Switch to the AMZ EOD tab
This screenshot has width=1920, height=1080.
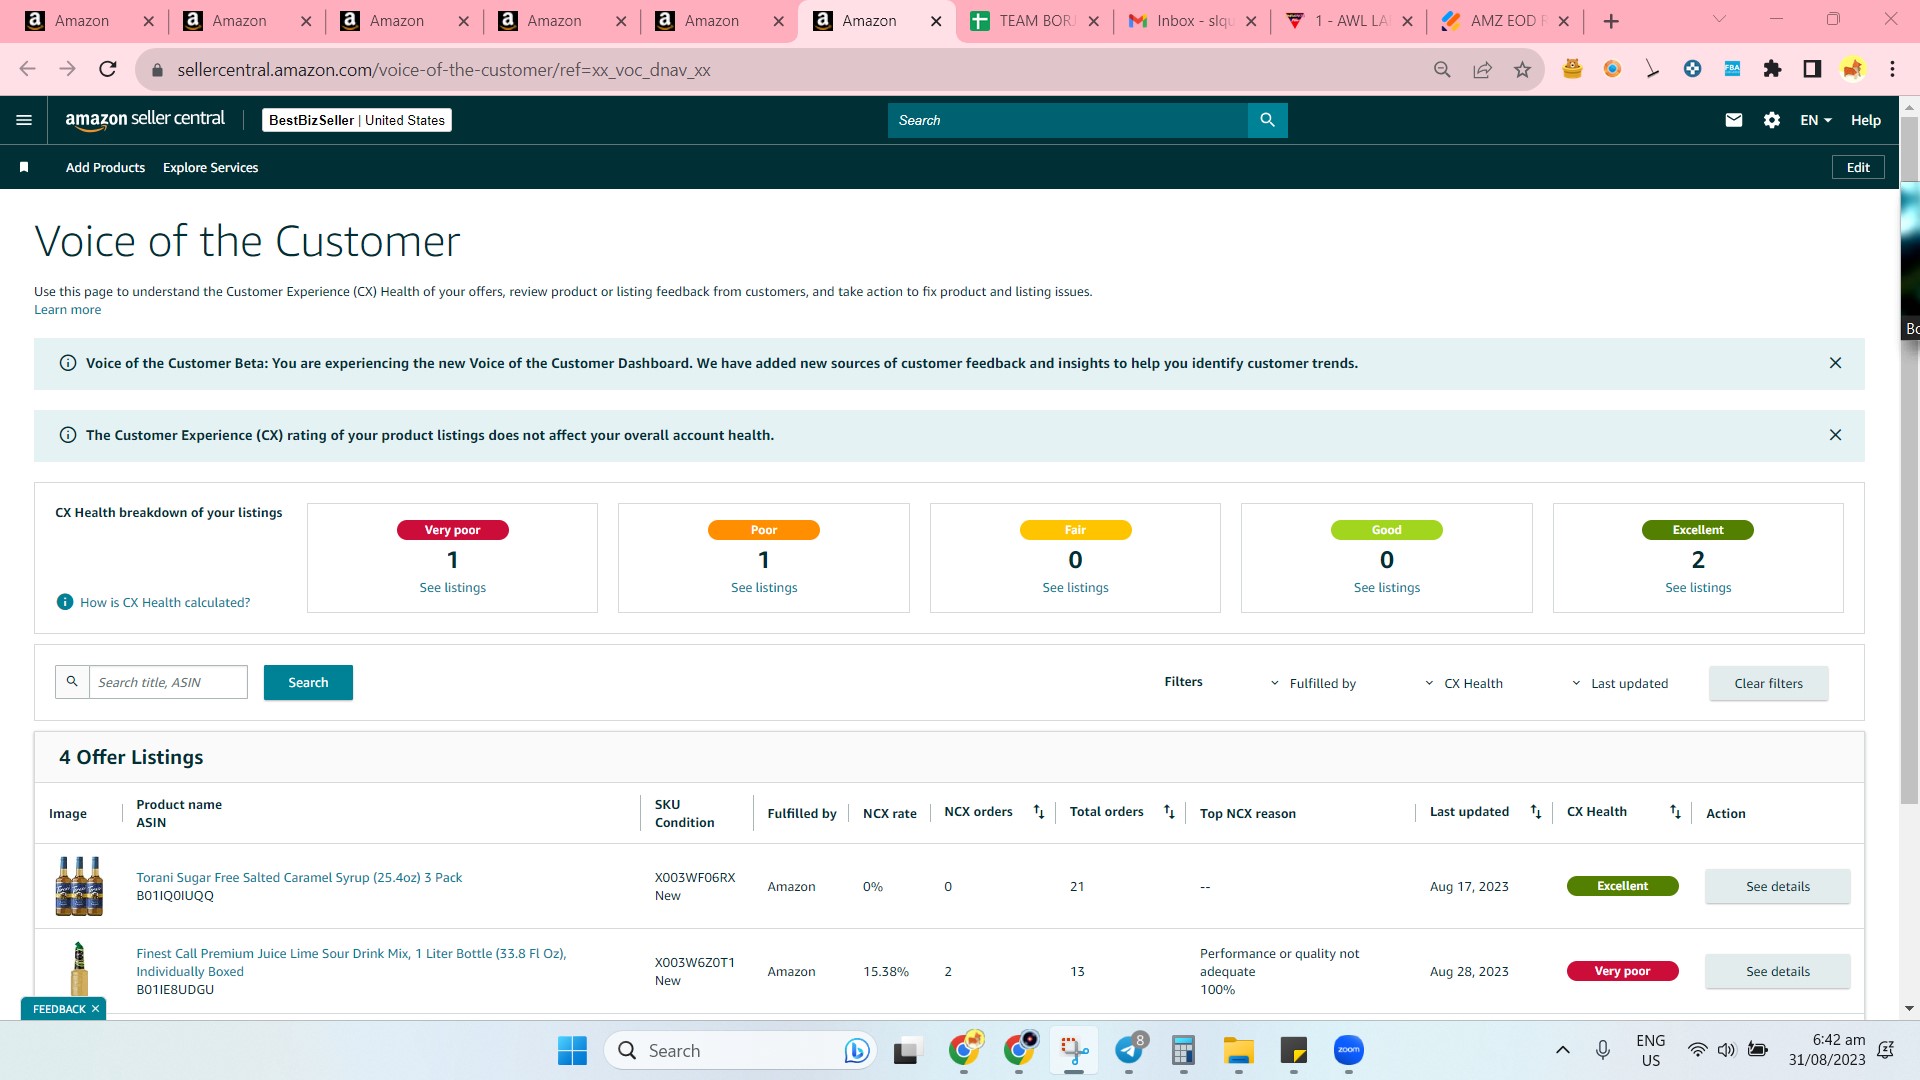[1507, 21]
